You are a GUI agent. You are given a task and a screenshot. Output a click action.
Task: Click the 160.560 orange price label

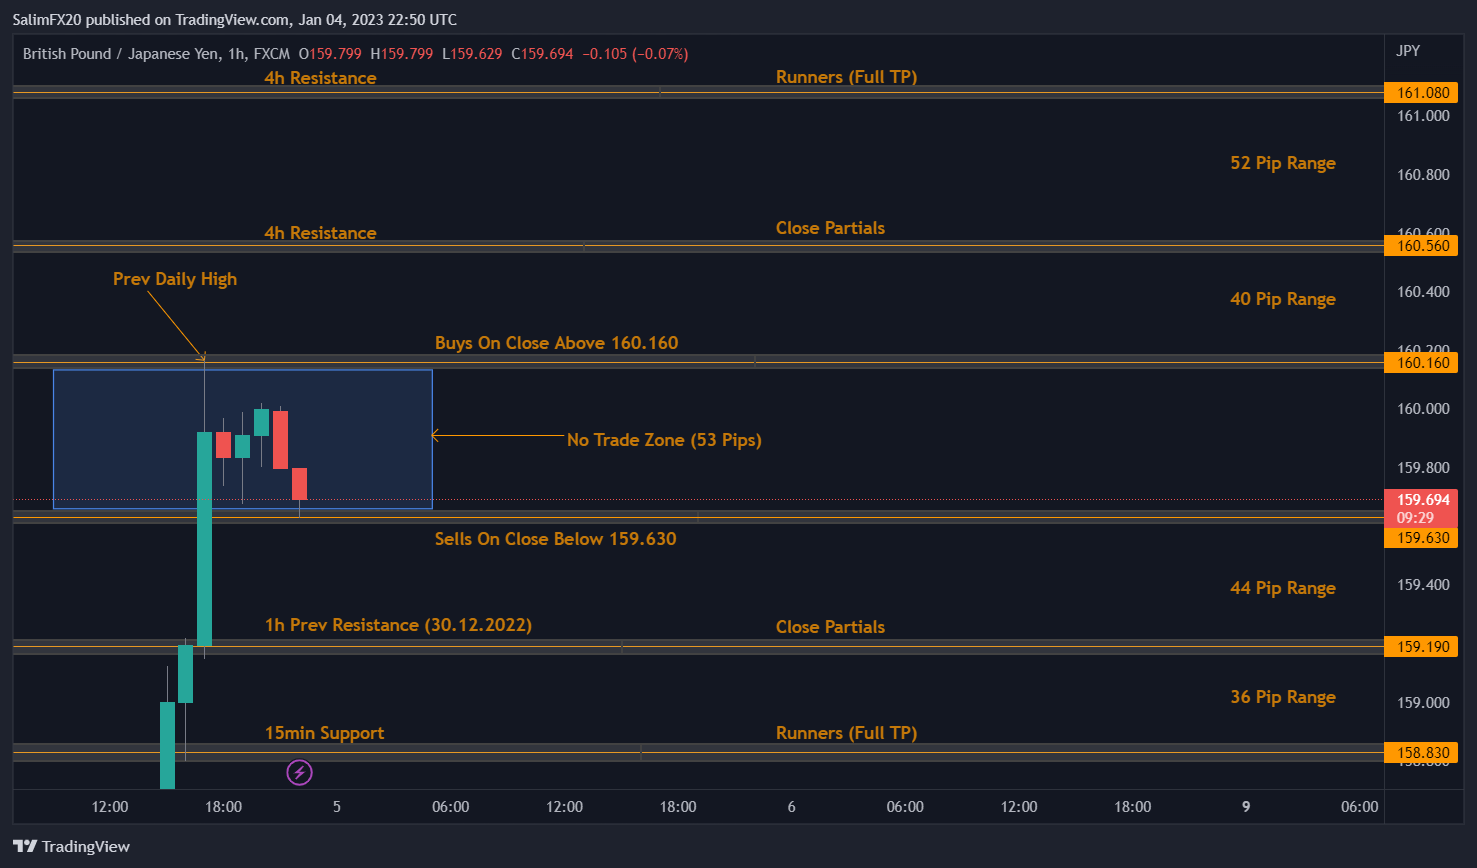pos(1421,246)
